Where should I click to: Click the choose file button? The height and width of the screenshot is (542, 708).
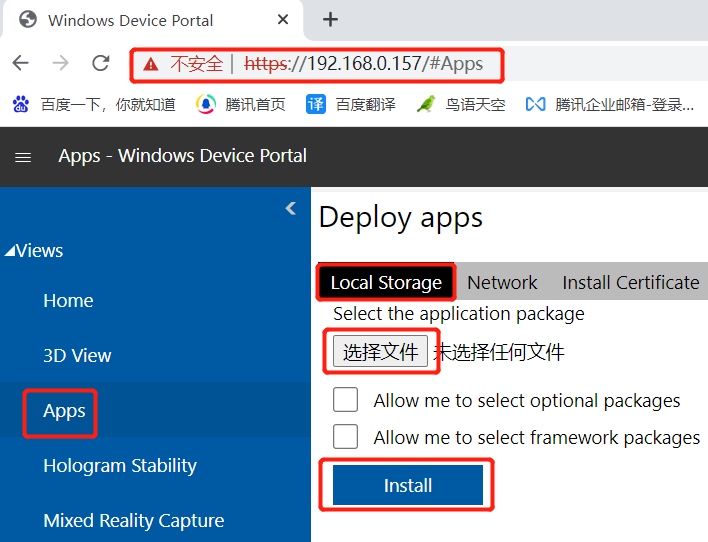pyautogui.click(x=380, y=351)
